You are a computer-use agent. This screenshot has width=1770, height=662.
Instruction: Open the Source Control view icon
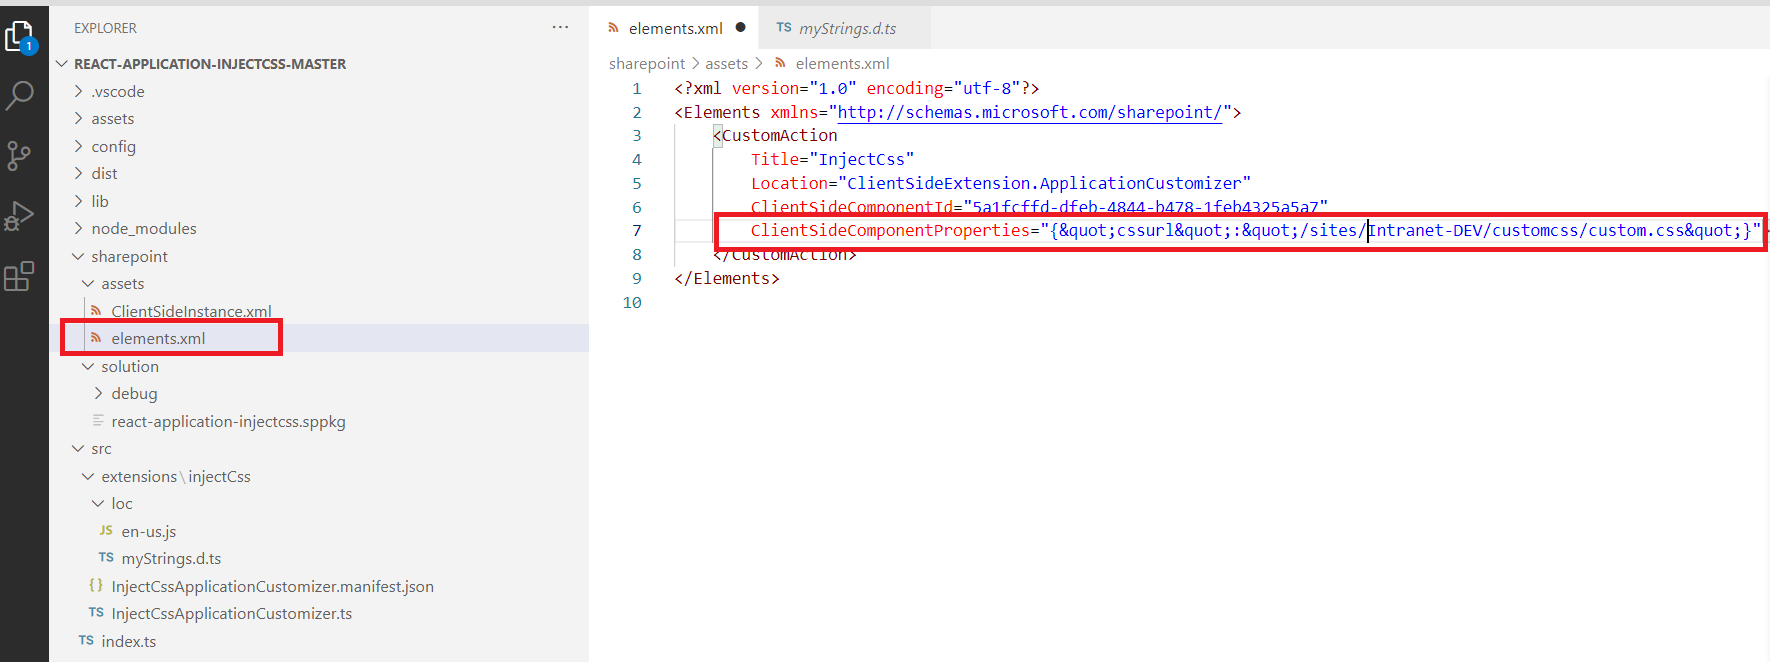20,155
